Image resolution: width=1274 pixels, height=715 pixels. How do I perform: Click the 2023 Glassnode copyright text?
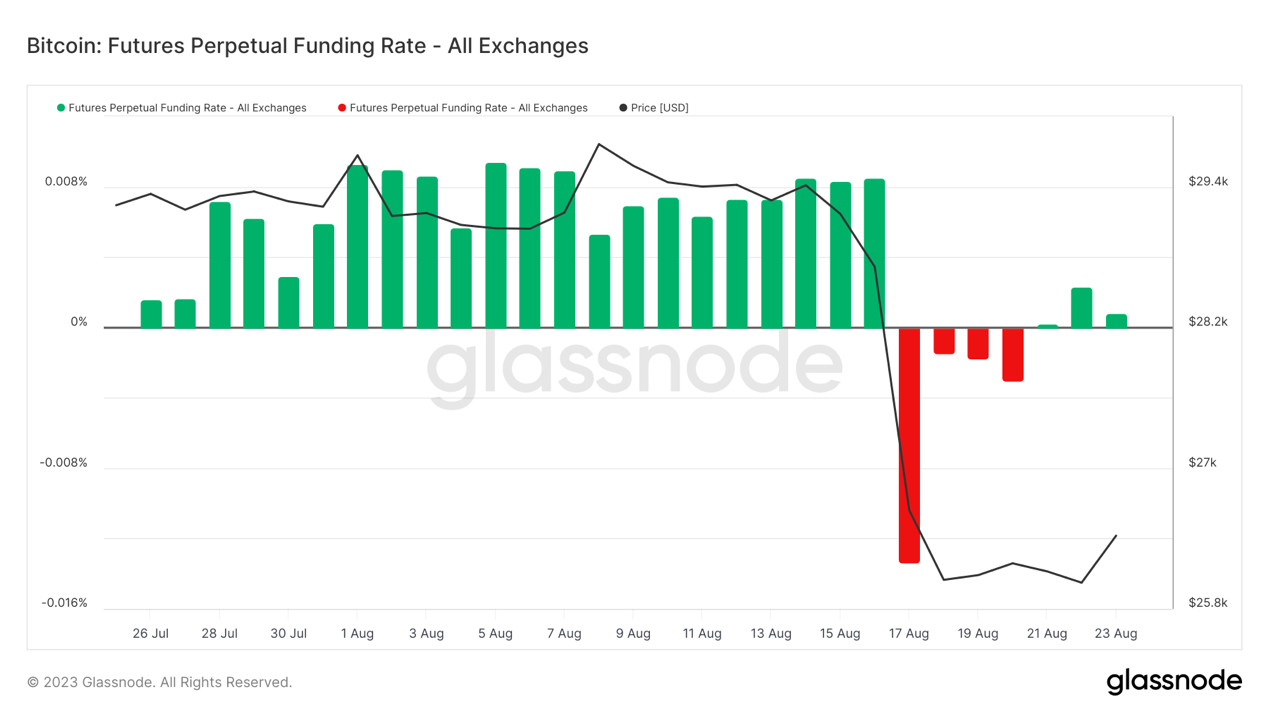[160, 682]
